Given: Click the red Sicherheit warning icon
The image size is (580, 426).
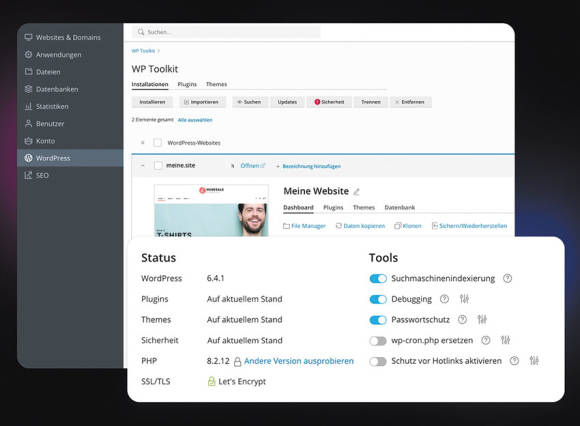Looking at the screenshot, I should click(317, 102).
